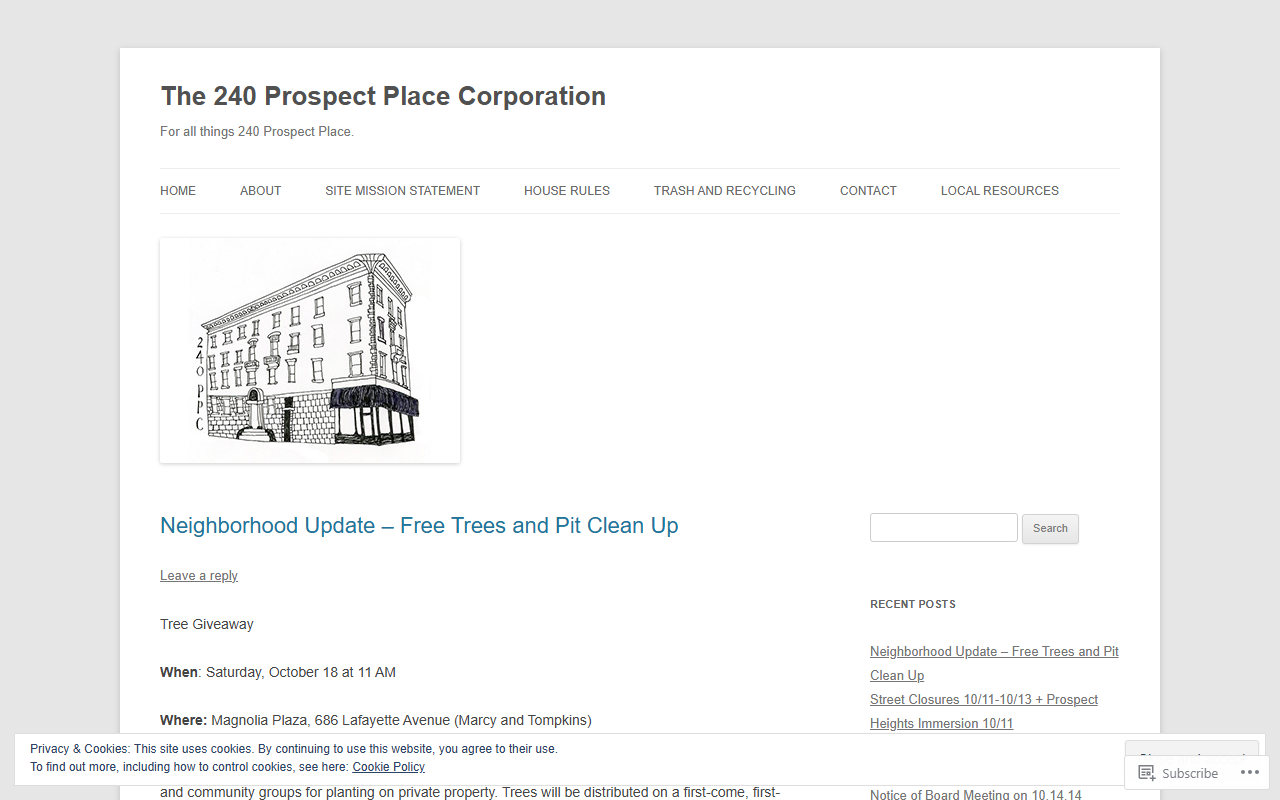Image resolution: width=1280 pixels, height=800 pixels.
Task: Click the Tree Giveaway text
Action: [x=207, y=624]
